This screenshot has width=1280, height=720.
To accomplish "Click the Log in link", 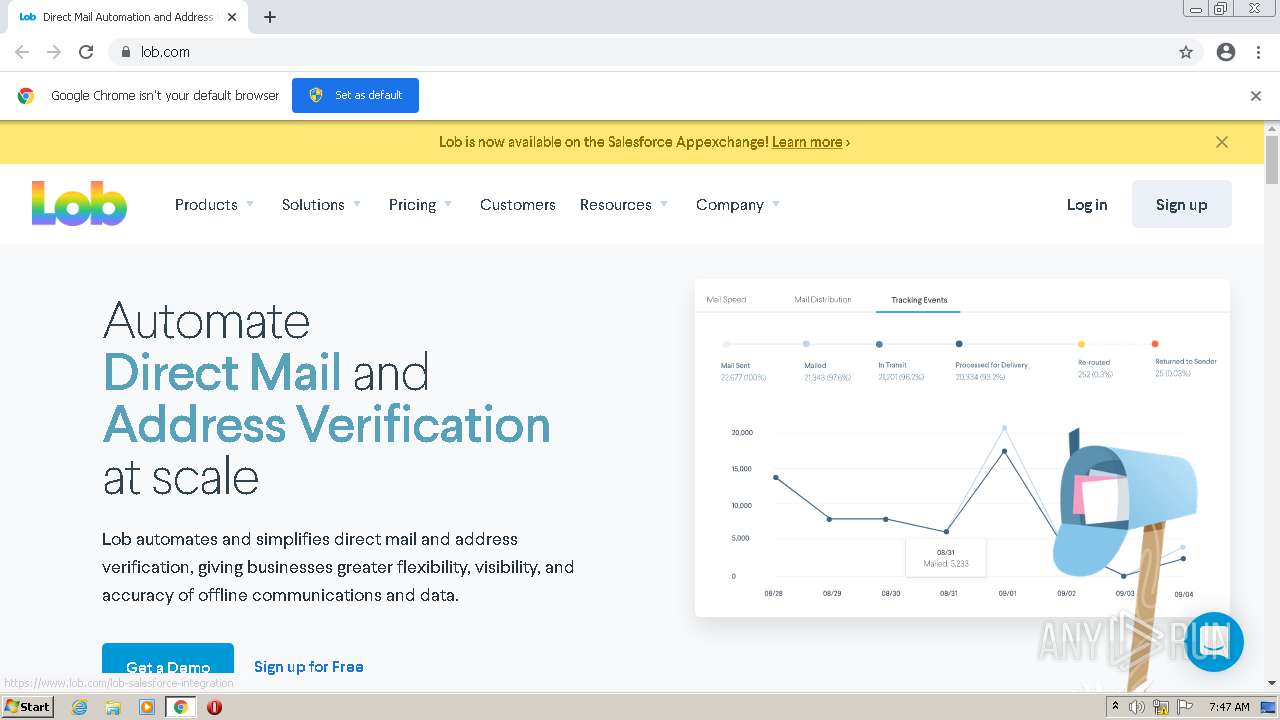I will pyautogui.click(x=1087, y=204).
